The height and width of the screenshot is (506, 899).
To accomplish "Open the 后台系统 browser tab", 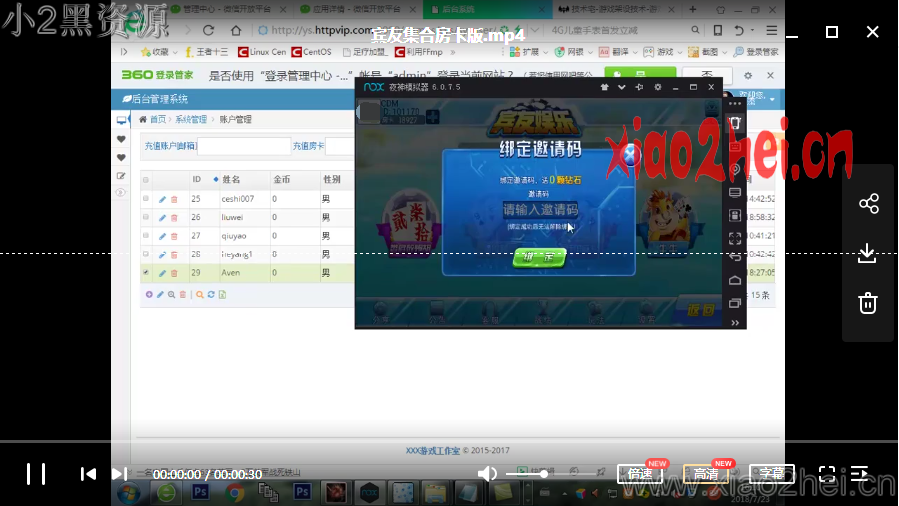I will click(x=487, y=9).
